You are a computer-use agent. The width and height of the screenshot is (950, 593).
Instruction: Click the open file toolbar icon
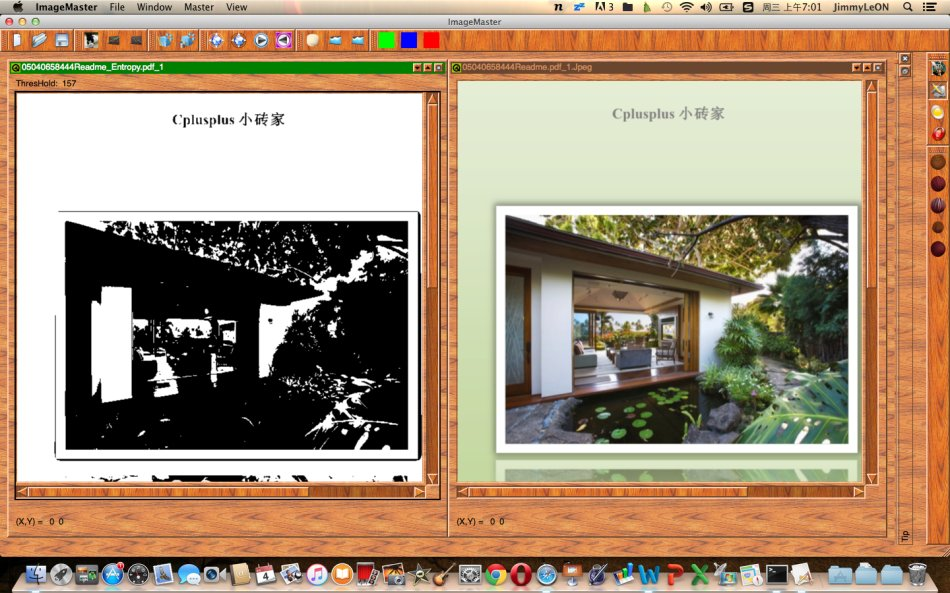click(39, 40)
